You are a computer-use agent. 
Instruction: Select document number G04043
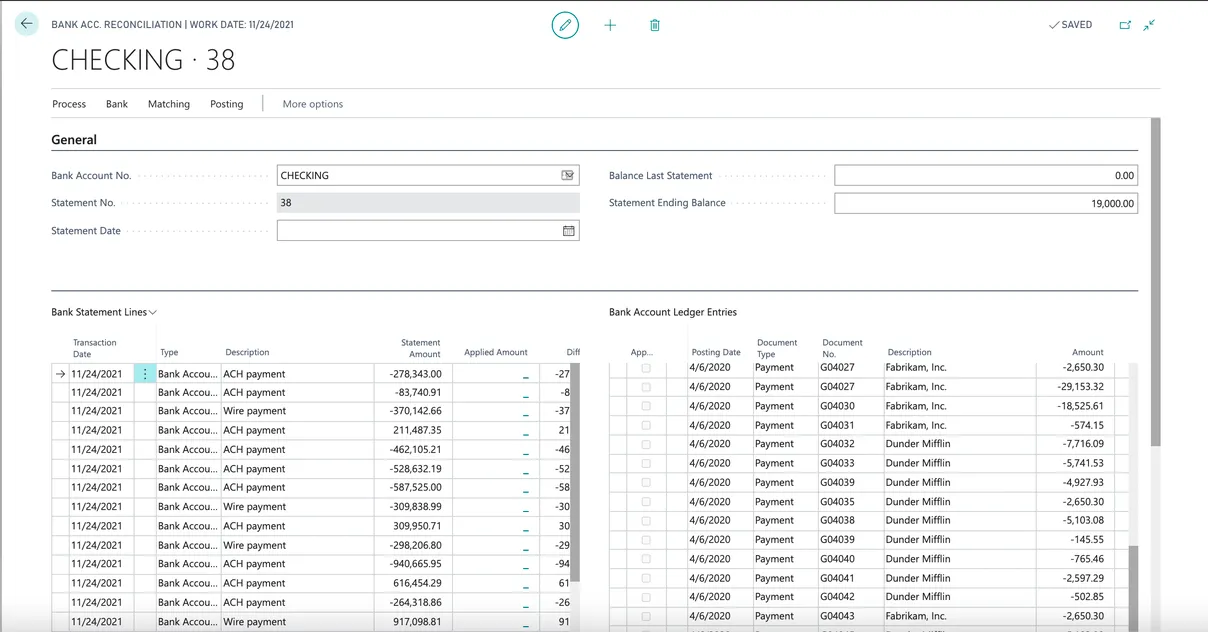pos(838,616)
